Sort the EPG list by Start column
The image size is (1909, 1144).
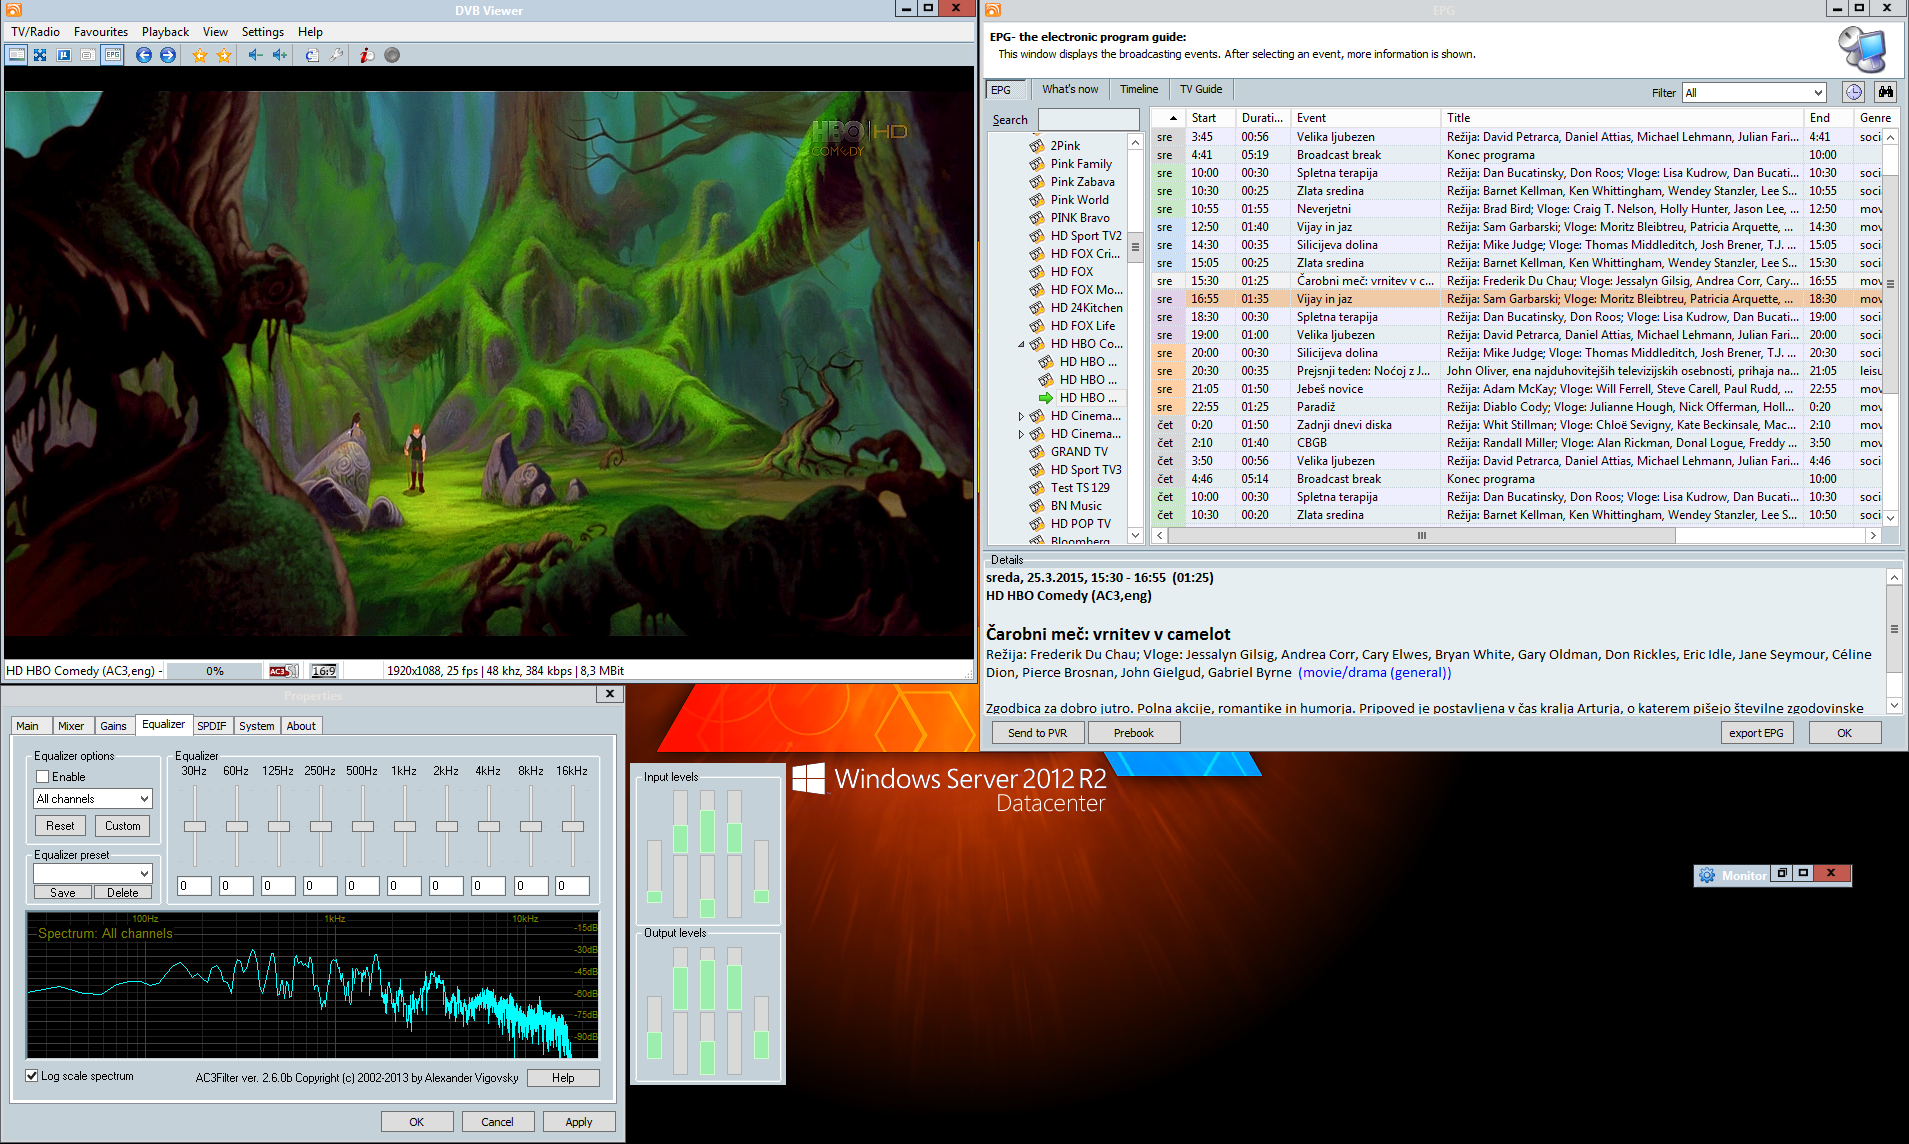(x=1210, y=118)
